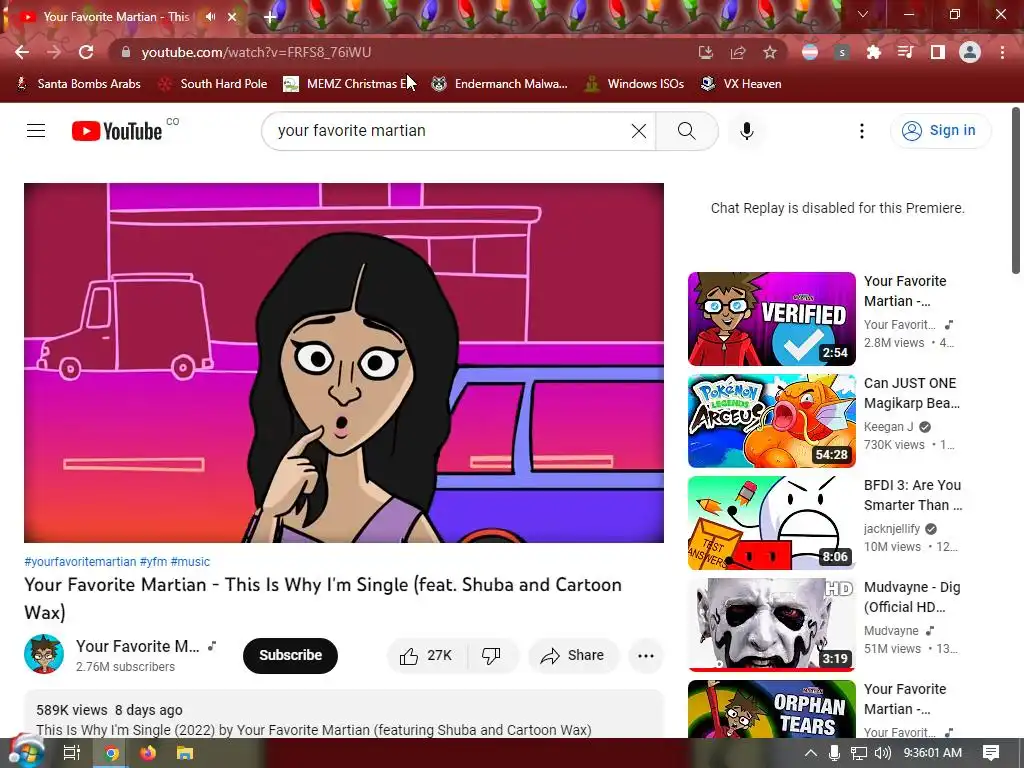Open File Explorer from taskbar
1024x768 pixels.
tap(185, 753)
